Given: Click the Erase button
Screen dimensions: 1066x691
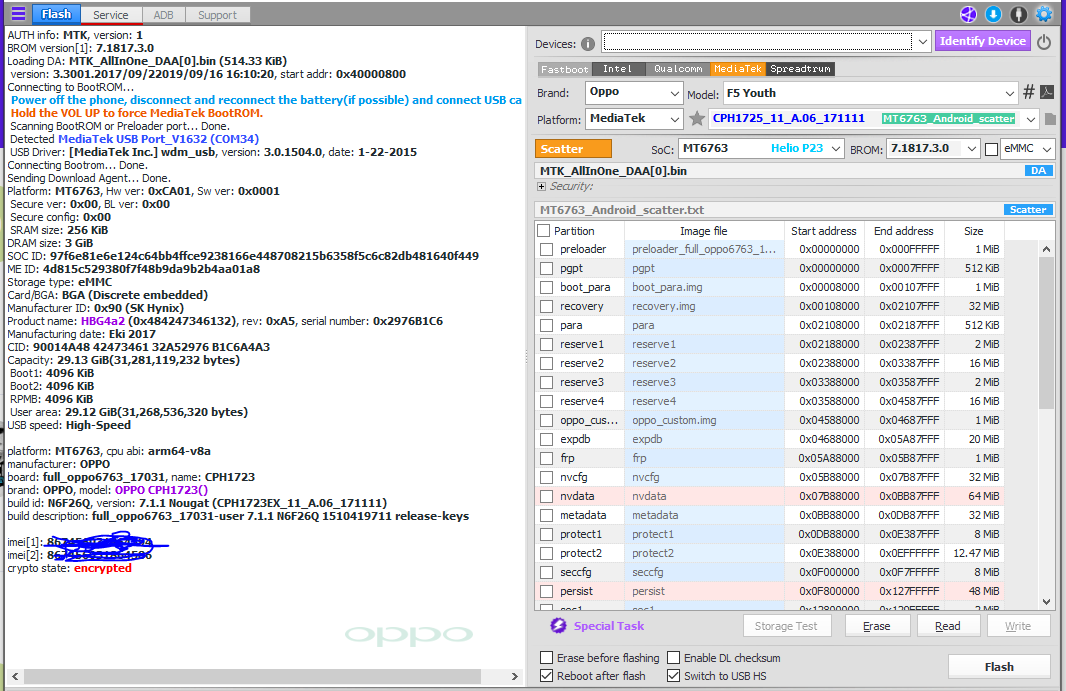Looking at the screenshot, I should coord(876,626).
